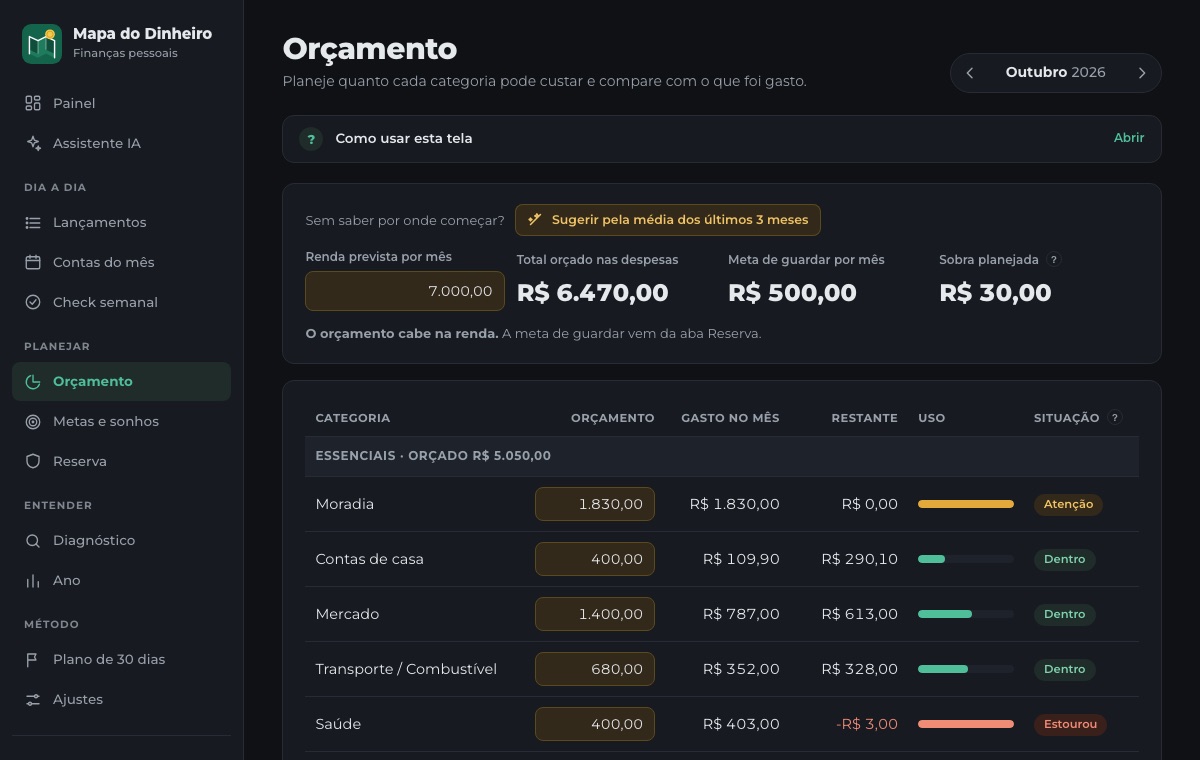Edit the Transporte / Combustível budget field
Viewport: 1200px width, 760px height.
(595, 669)
